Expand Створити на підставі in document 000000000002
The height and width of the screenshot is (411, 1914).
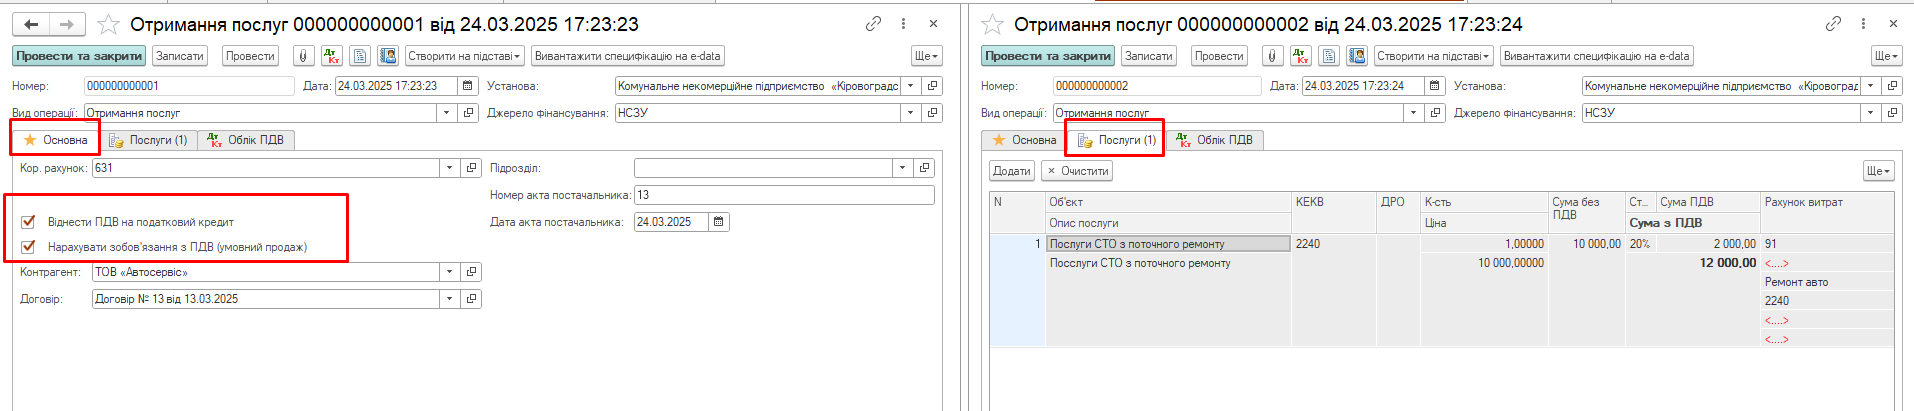pyautogui.click(x=1433, y=56)
